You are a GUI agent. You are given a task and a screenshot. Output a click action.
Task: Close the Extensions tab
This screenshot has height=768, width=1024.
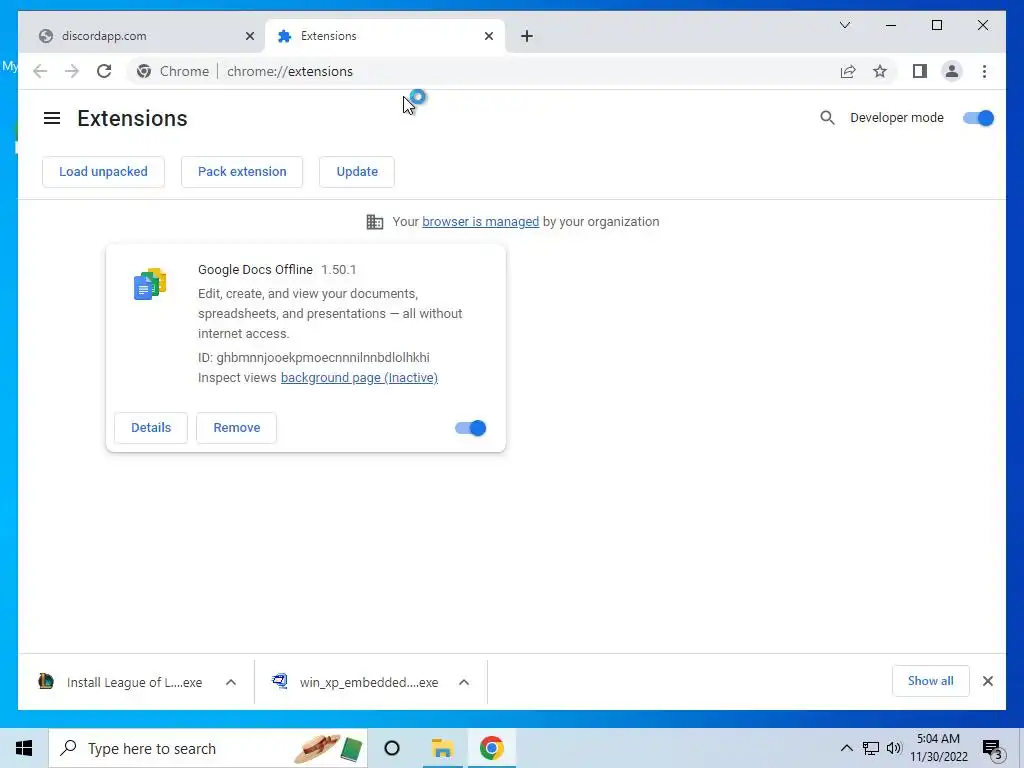(x=488, y=36)
